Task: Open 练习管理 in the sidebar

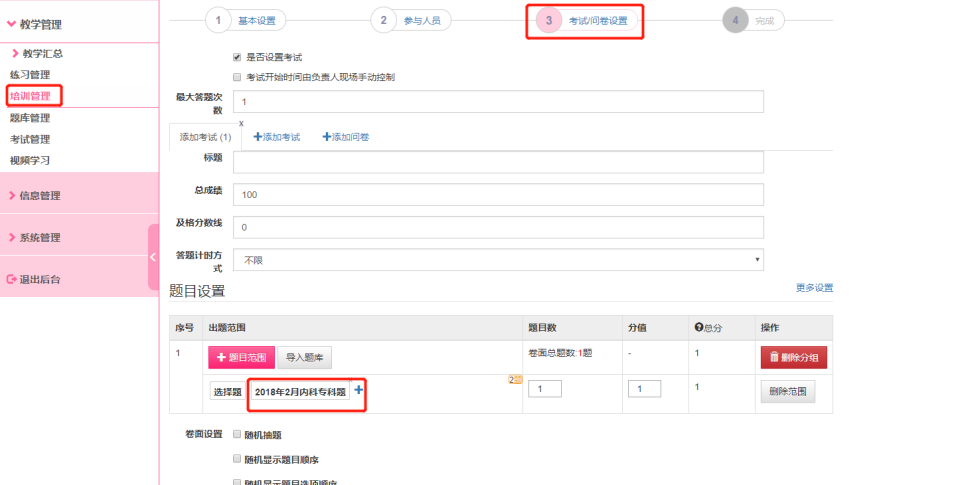Action: (30, 75)
